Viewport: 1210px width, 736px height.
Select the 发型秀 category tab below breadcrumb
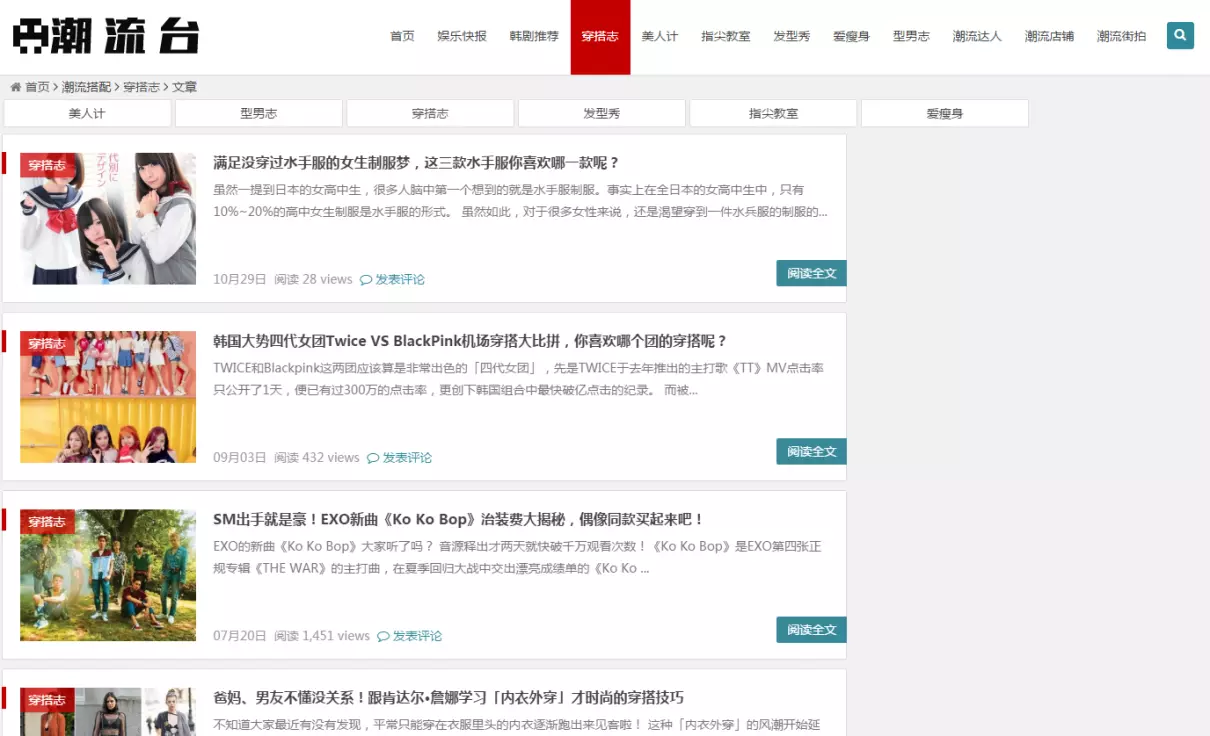click(x=602, y=113)
